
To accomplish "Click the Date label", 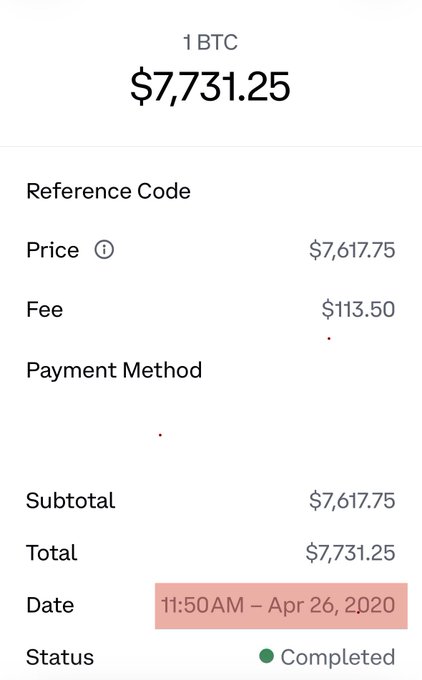I will [50, 605].
